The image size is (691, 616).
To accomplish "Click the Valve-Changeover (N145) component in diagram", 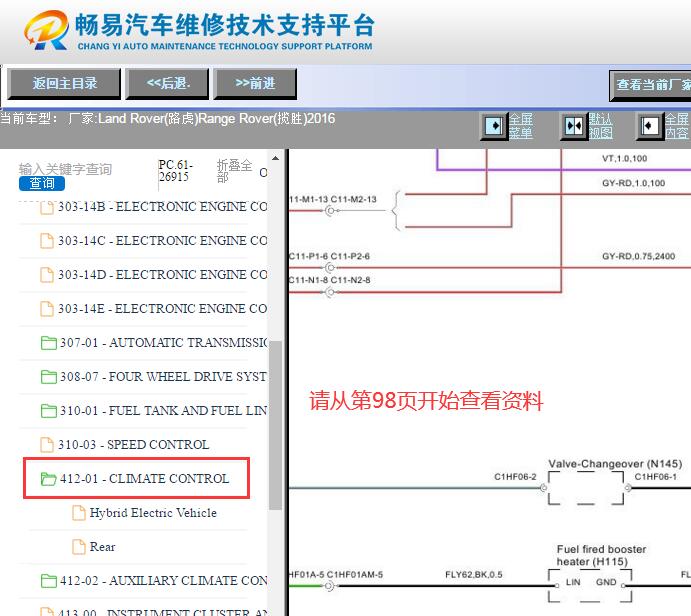I will [586, 488].
